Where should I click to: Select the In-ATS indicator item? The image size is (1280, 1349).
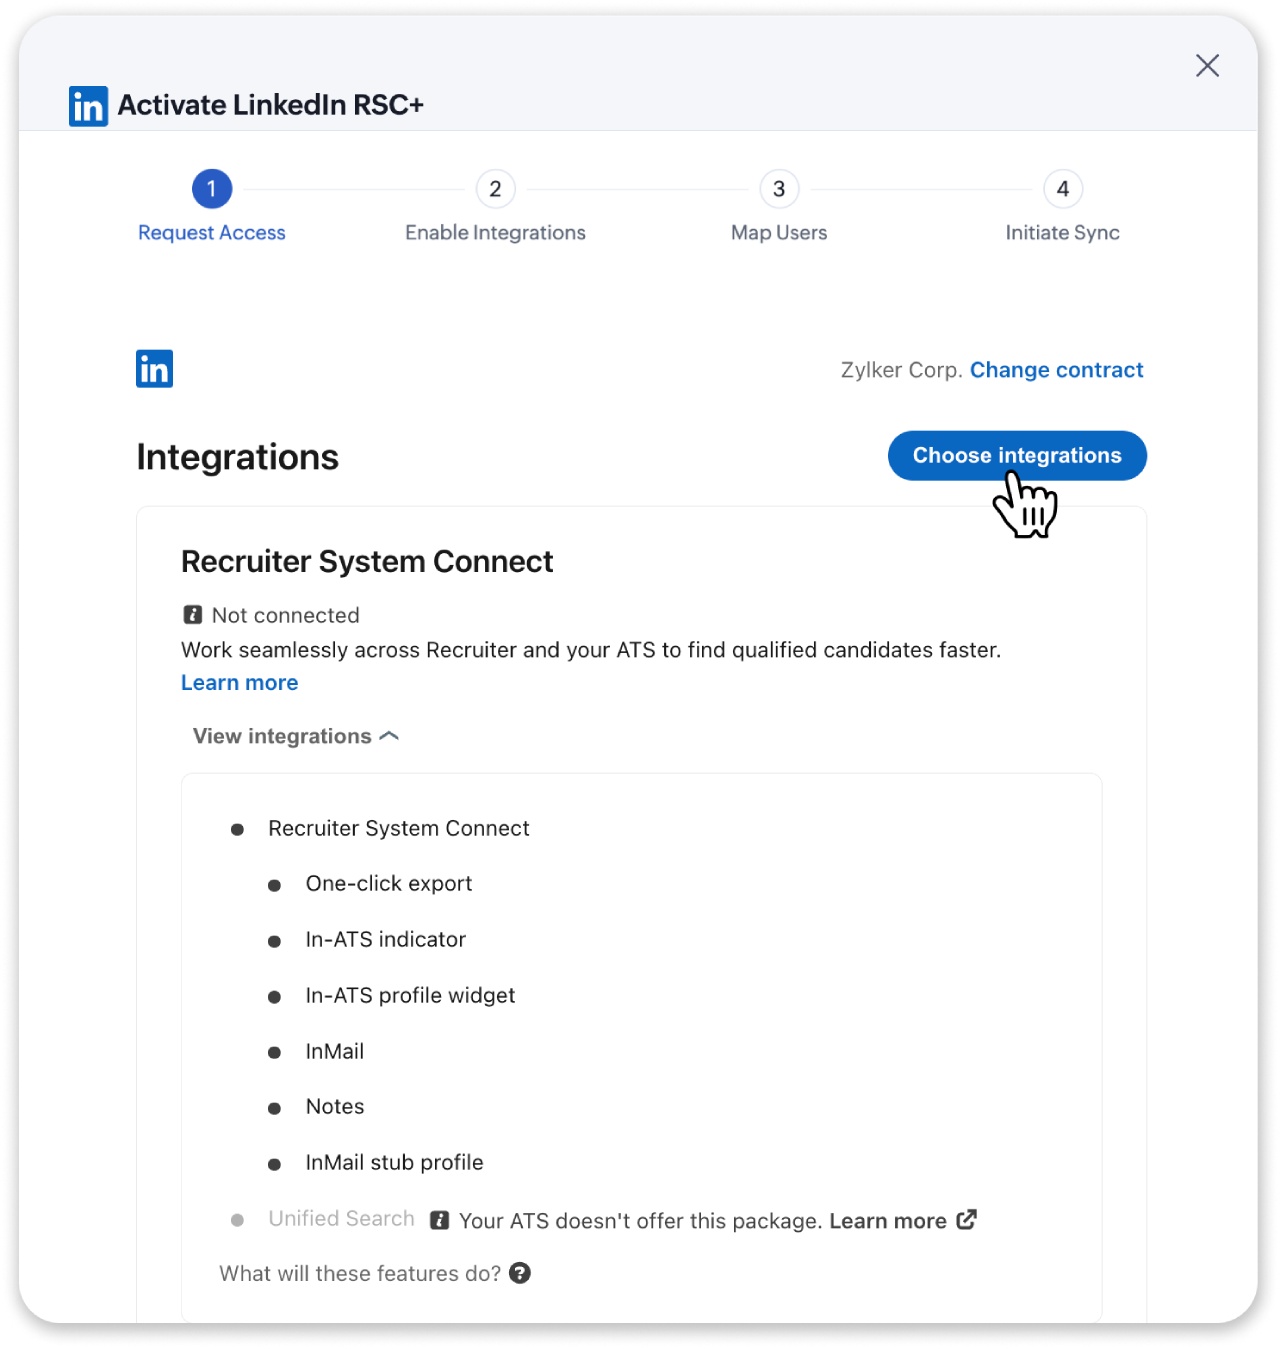pos(386,940)
